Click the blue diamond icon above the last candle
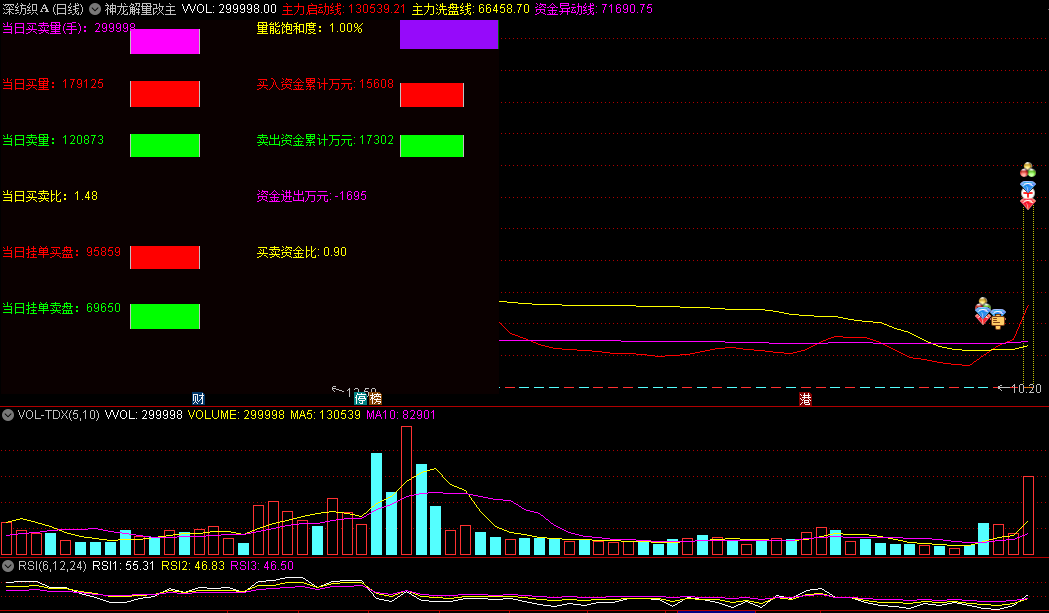Viewport: 1049px width, 613px height. click(x=1028, y=185)
